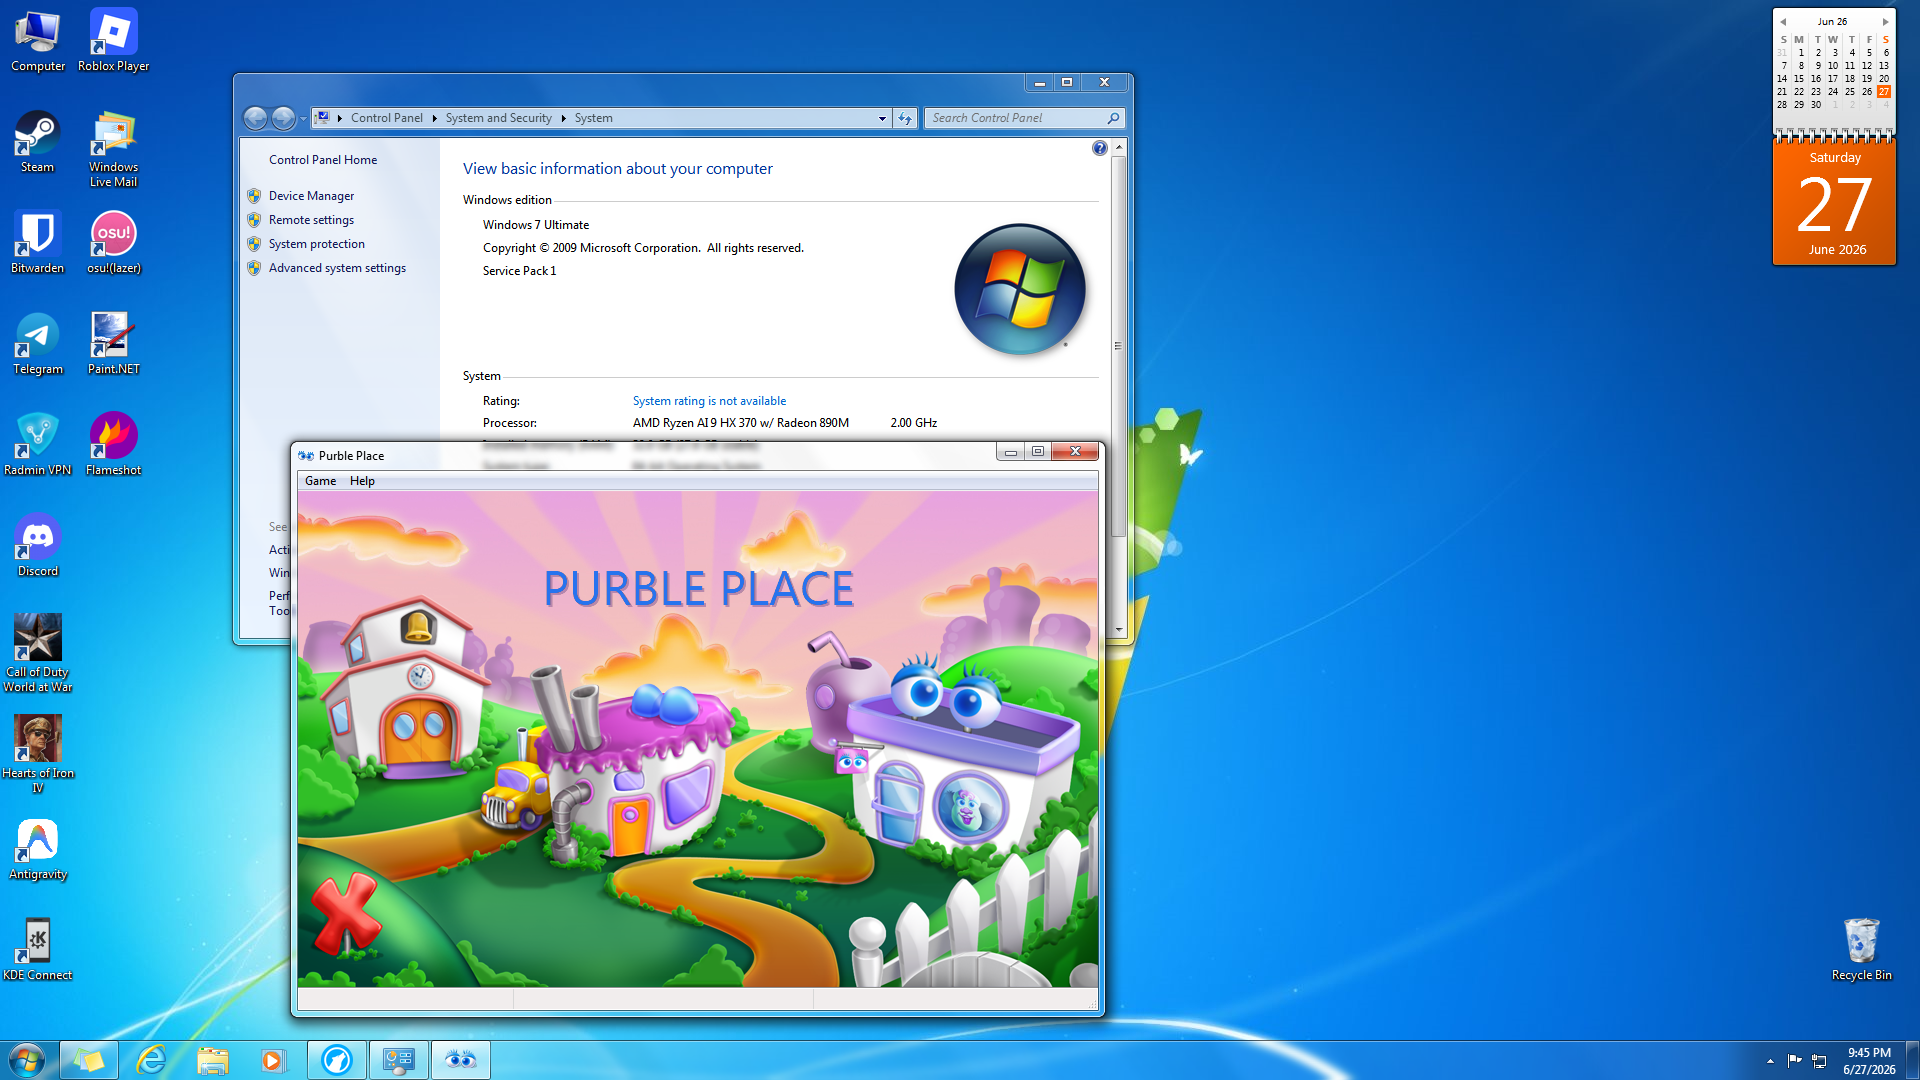Viewport: 1920px width, 1080px height.
Task: Open the Computer desktop icon
Action: 38,41
